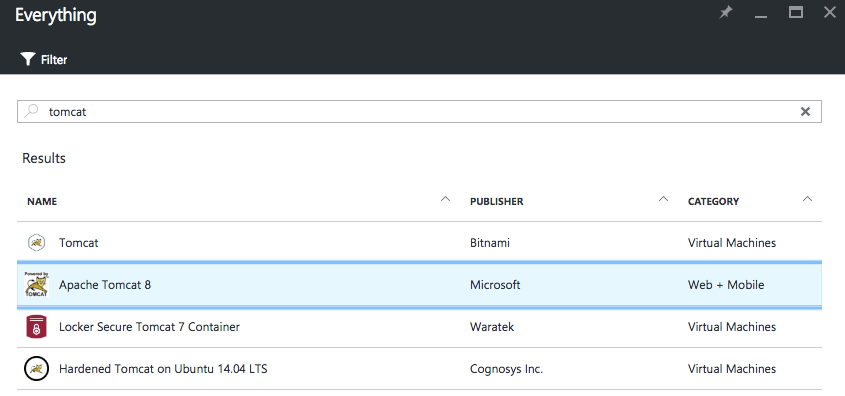Click Virtual Machines in the Tomcat row
The image size is (845, 396).
[x=732, y=243]
